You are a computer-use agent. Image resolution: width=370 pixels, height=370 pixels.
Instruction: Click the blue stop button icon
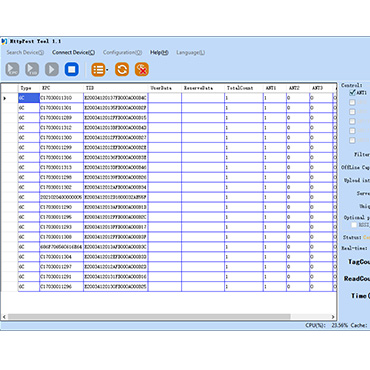point(72,69)
